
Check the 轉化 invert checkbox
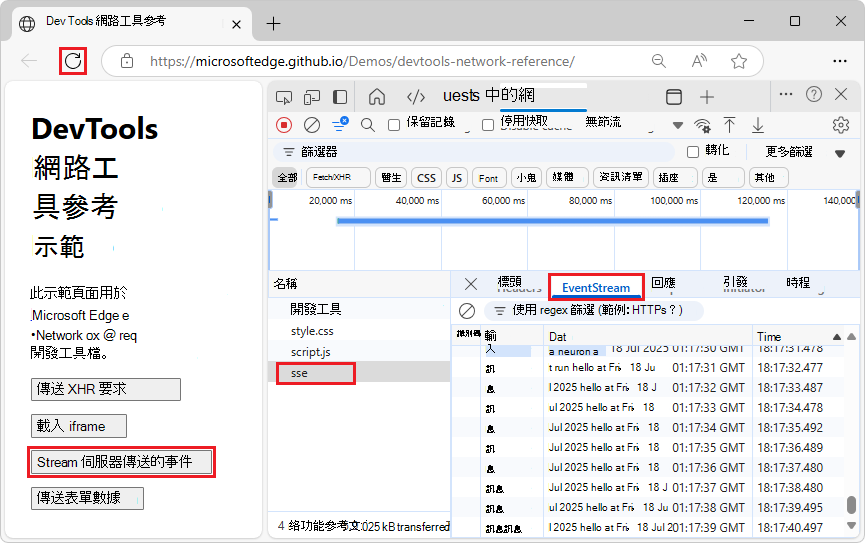click(x=693, y=152)
